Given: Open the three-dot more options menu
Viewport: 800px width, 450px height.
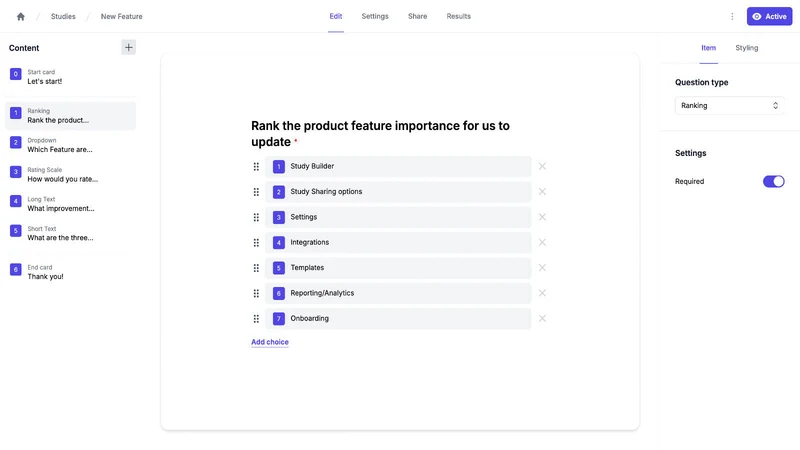Looking at the screenshot, I should coord(732,16).
